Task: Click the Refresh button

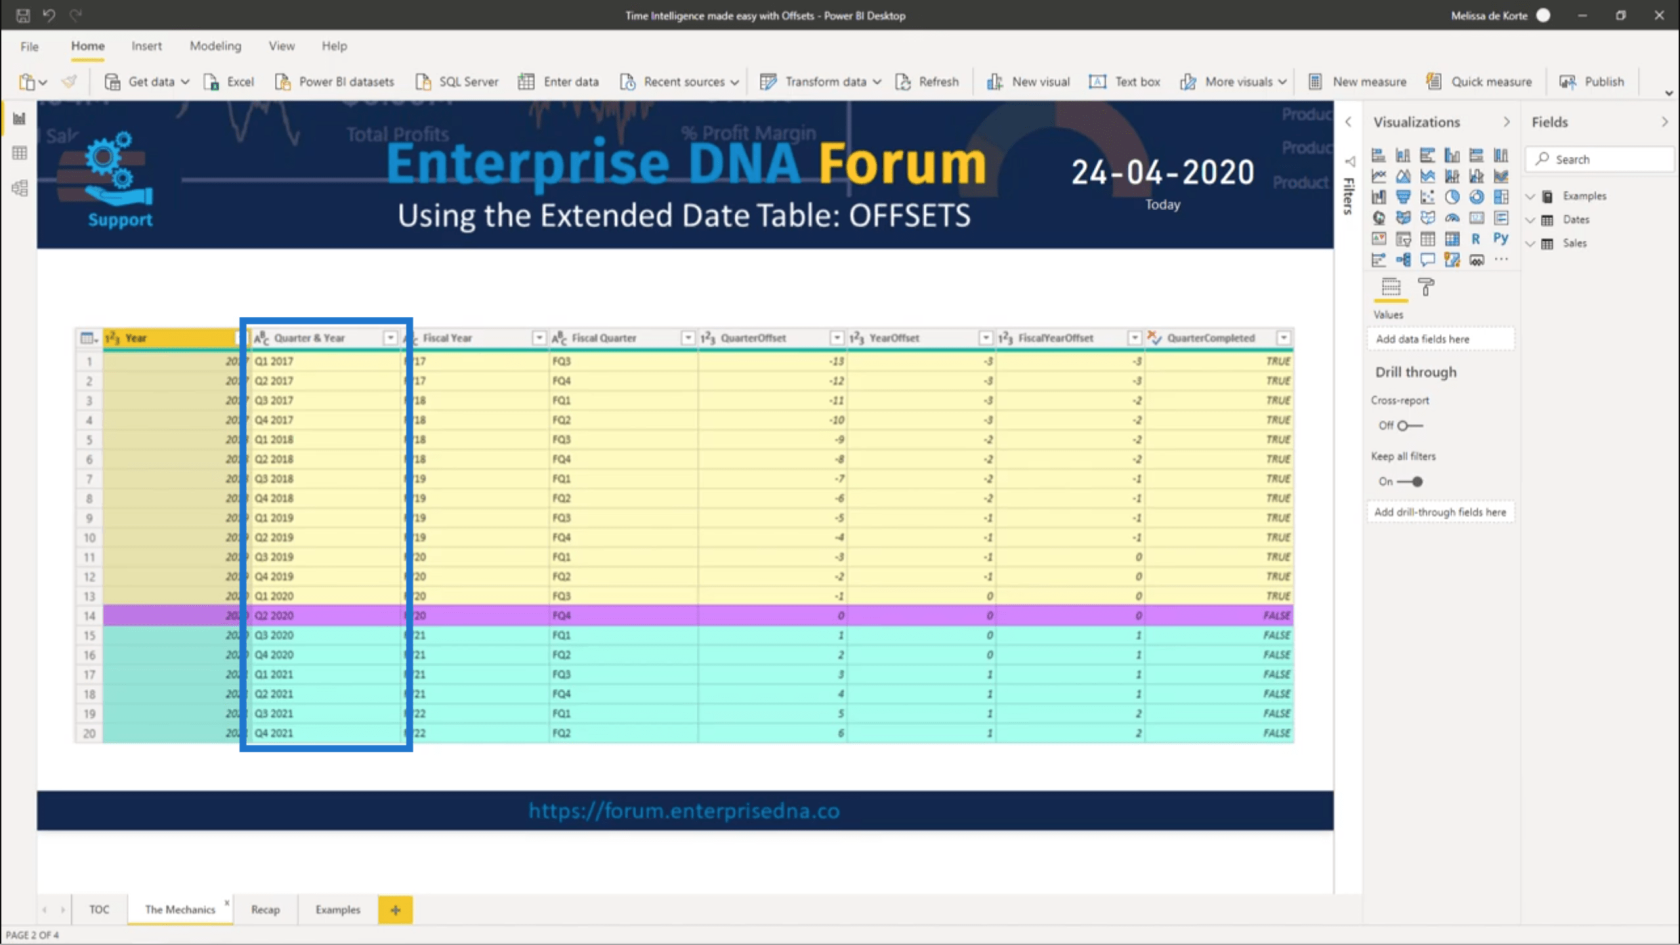Action: tap(927, 82)
